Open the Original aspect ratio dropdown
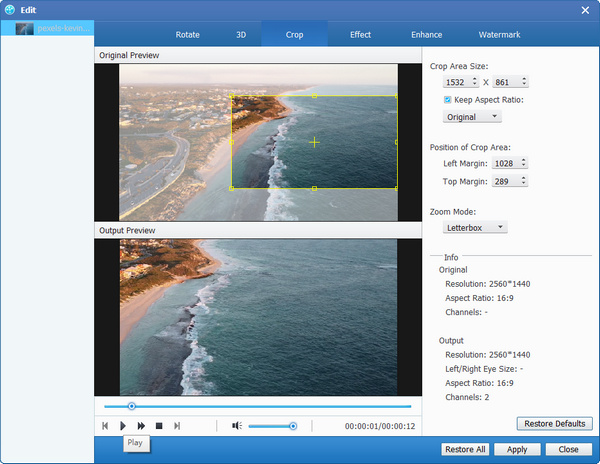 tap(473, 117)
